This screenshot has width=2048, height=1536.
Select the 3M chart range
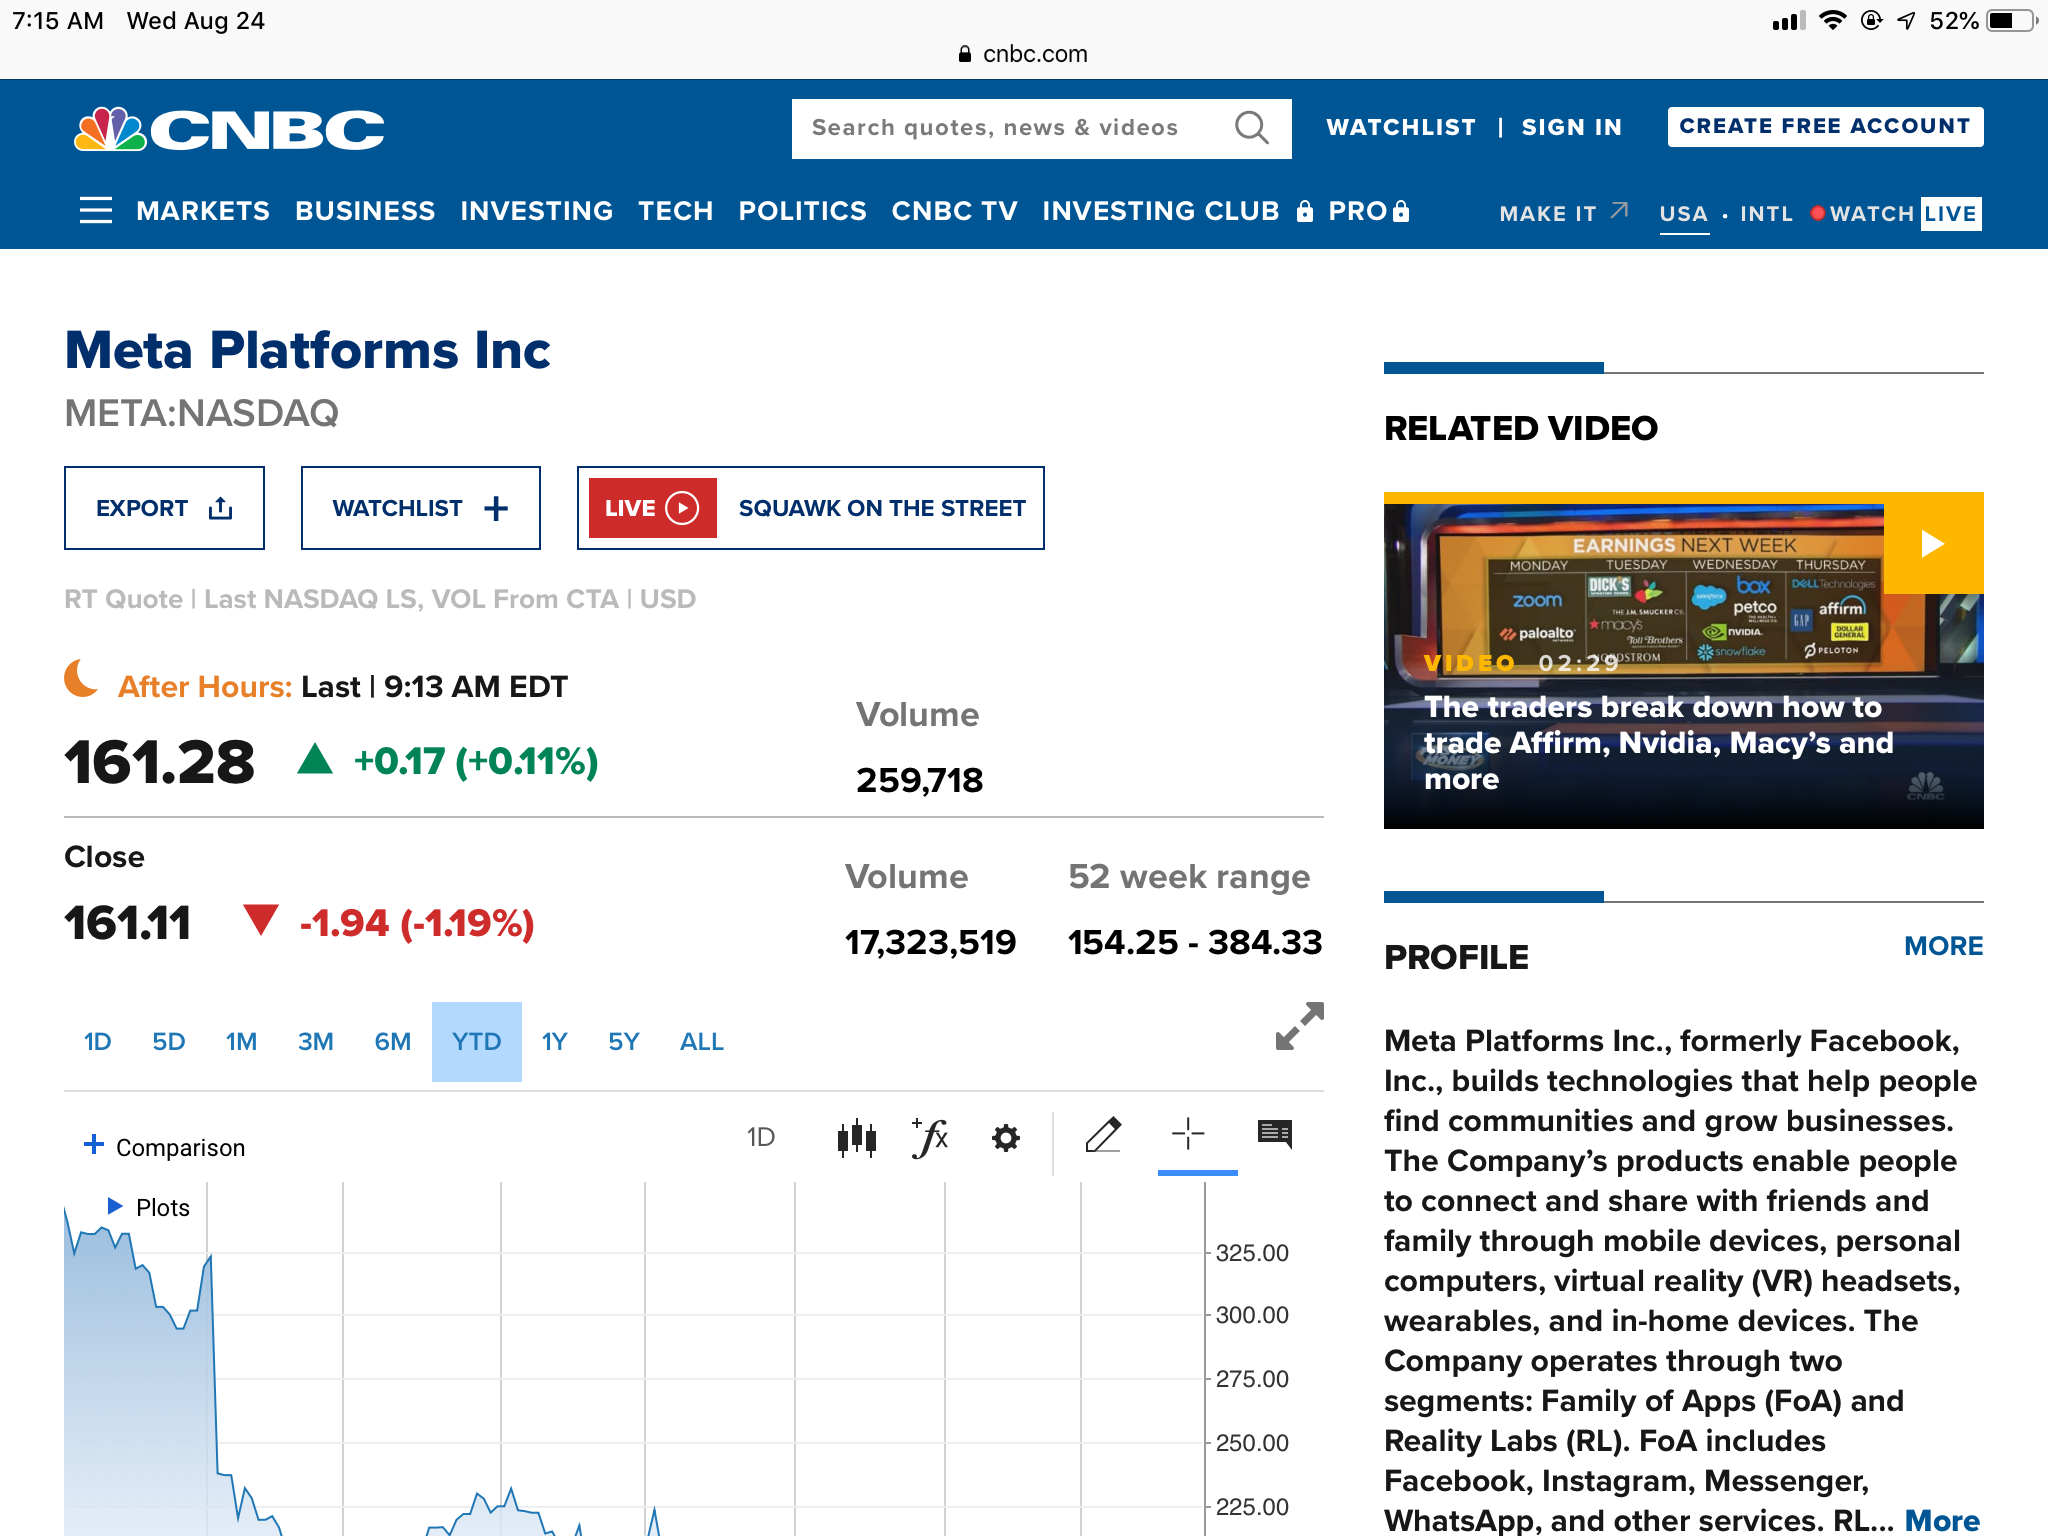(x=315, y=1042)
